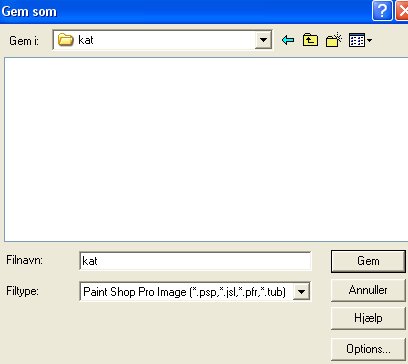
Task: Expand the Filtype dropdown arrow
Action: click(301, 292)
